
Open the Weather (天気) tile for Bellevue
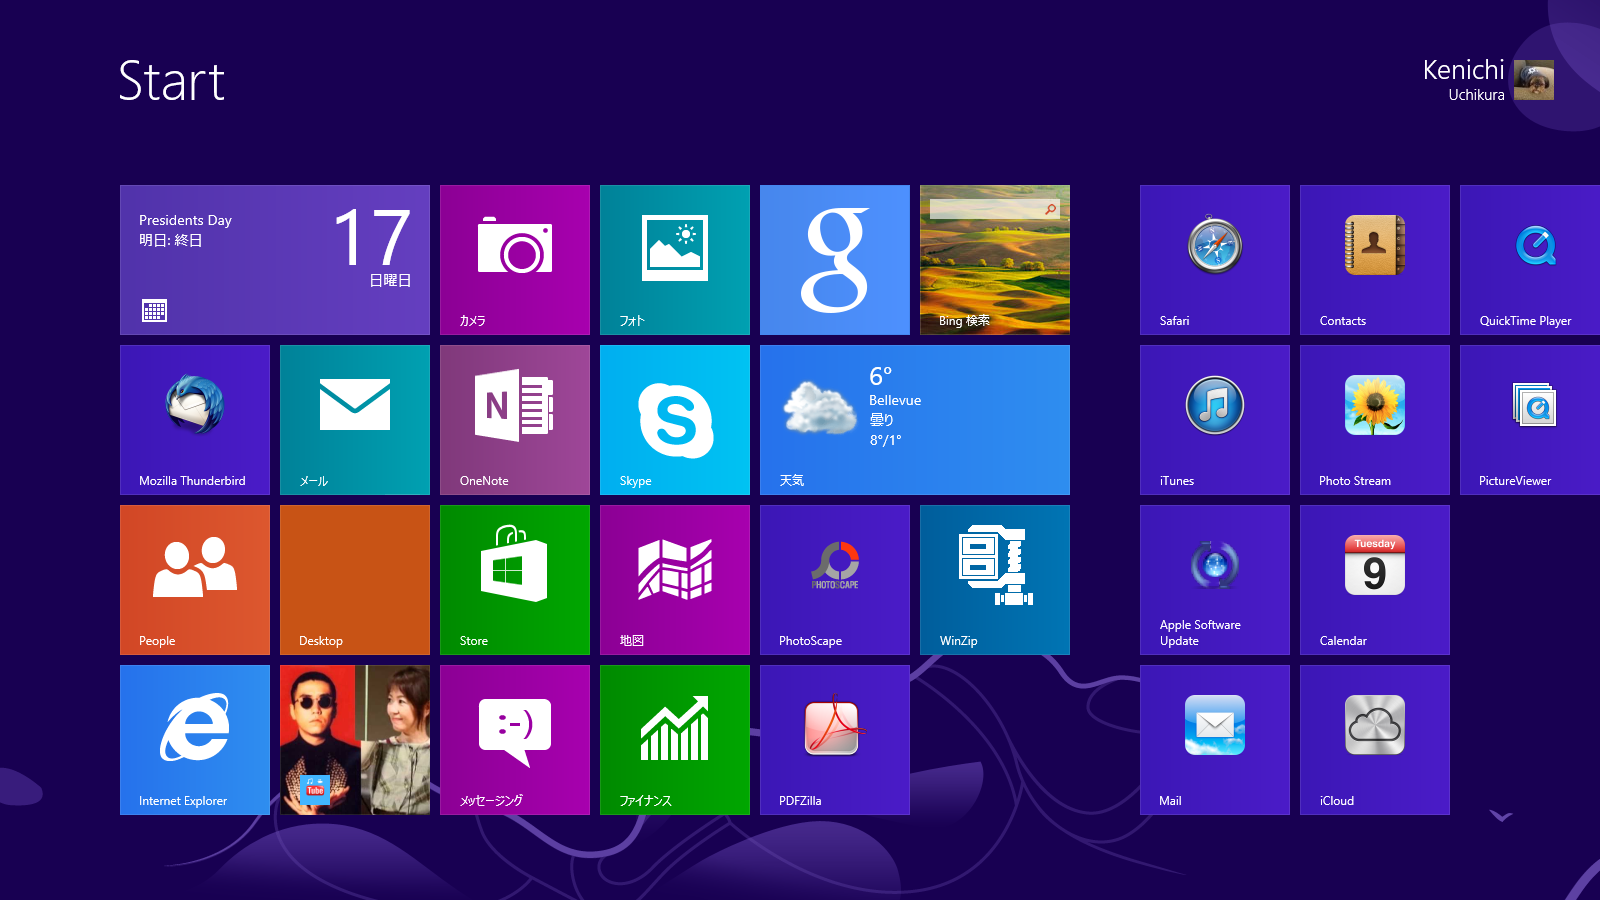[915, 420]
